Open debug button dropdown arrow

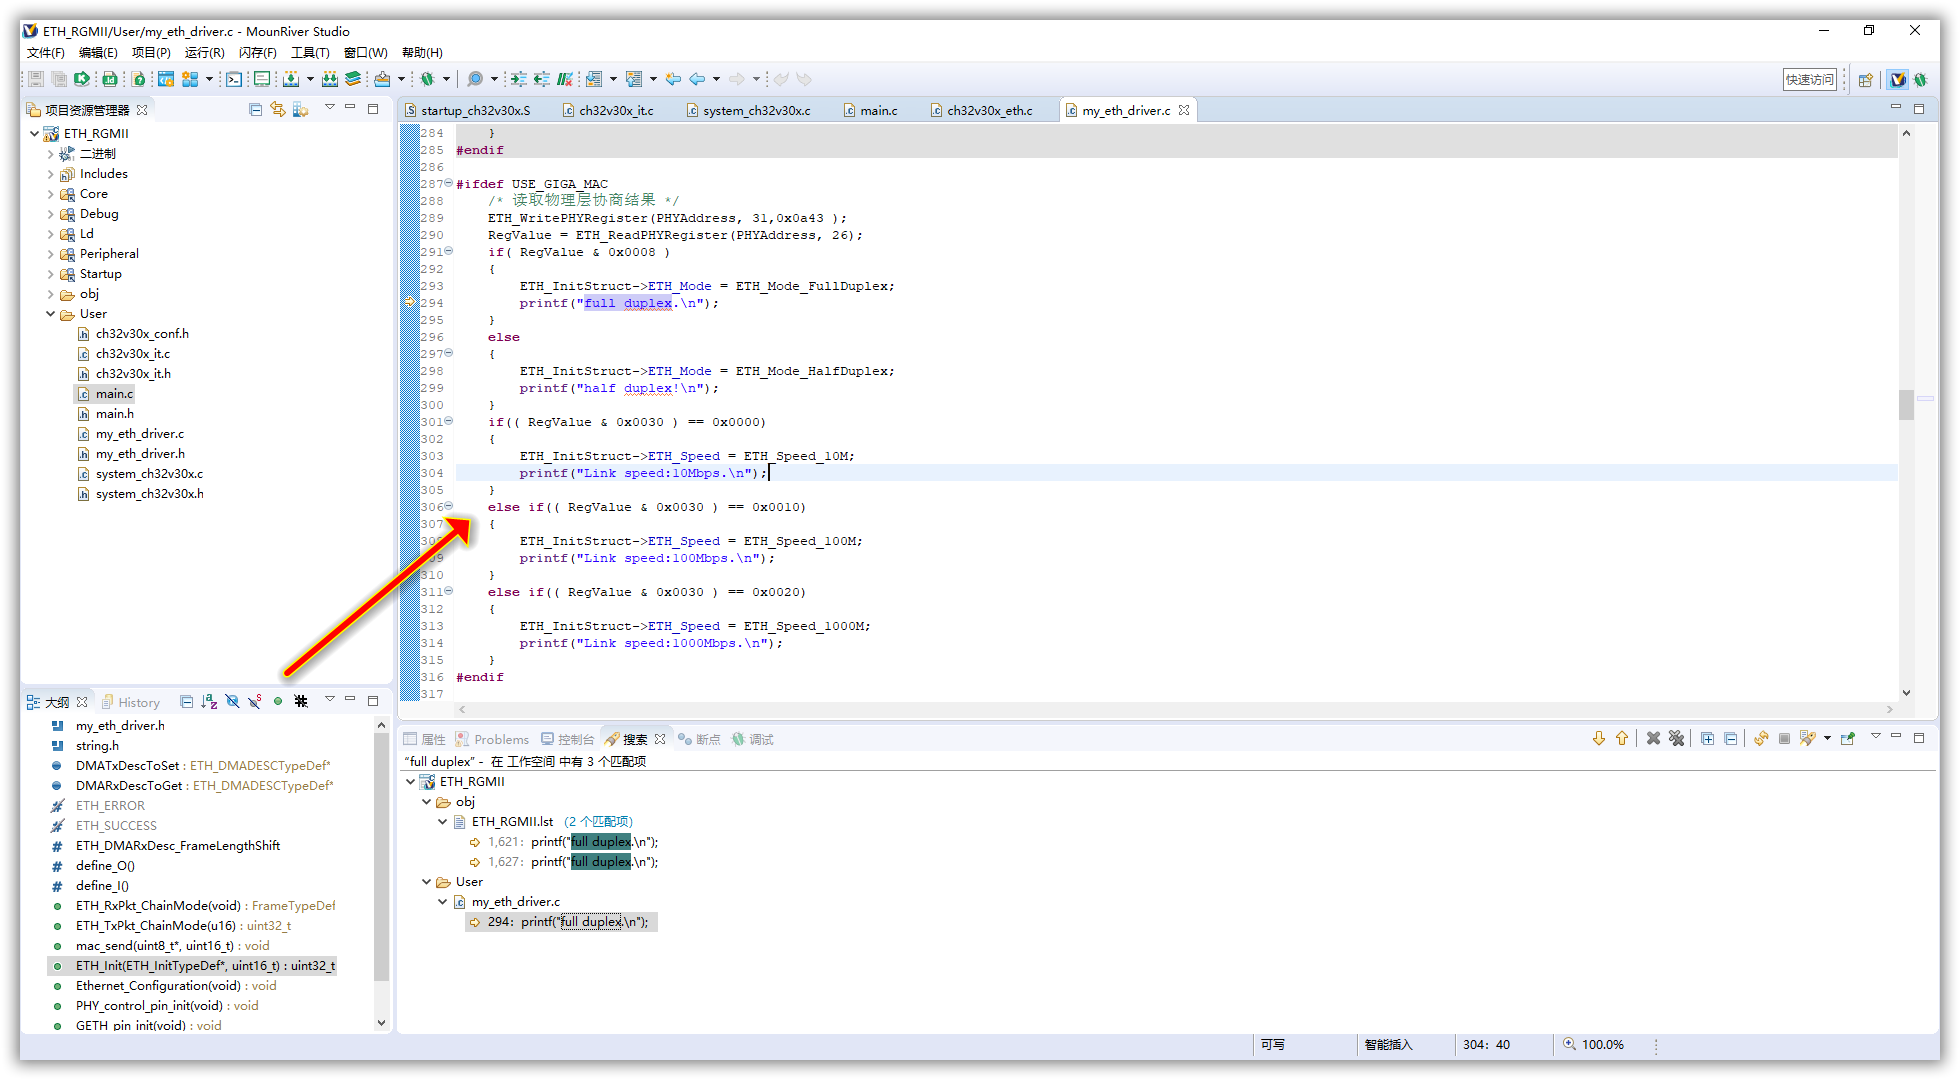coord(446,79)
